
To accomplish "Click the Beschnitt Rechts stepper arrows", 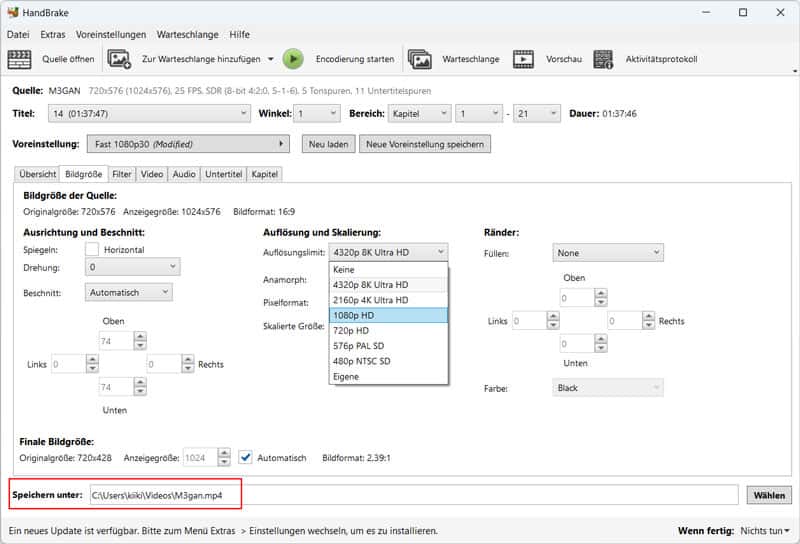I will (x=188, y=364).
